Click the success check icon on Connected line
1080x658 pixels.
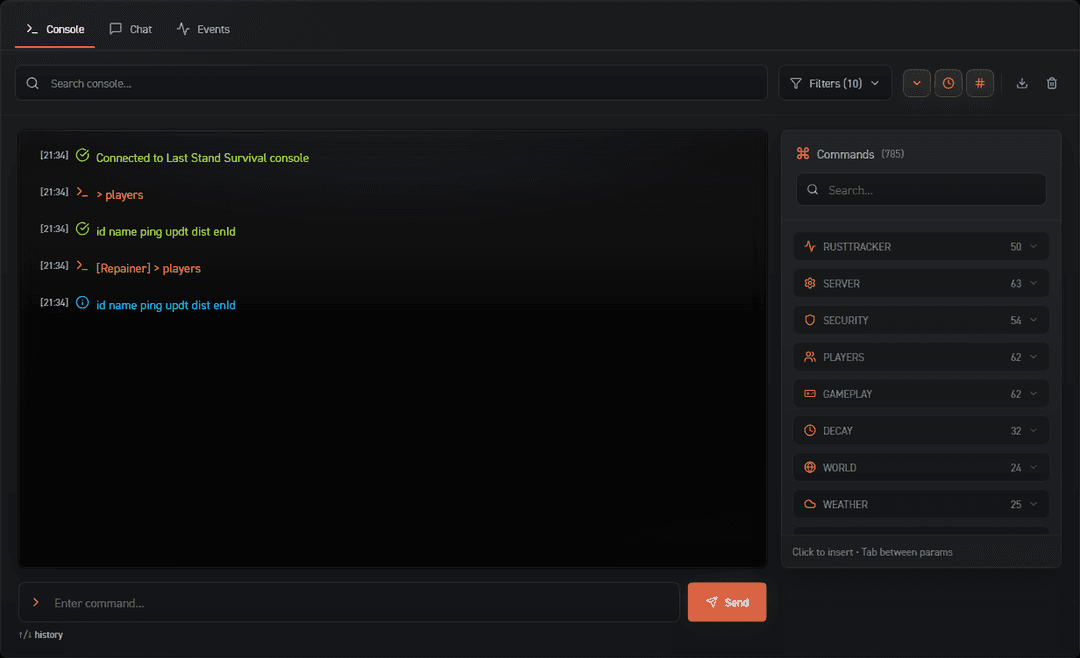pos(83,156)
